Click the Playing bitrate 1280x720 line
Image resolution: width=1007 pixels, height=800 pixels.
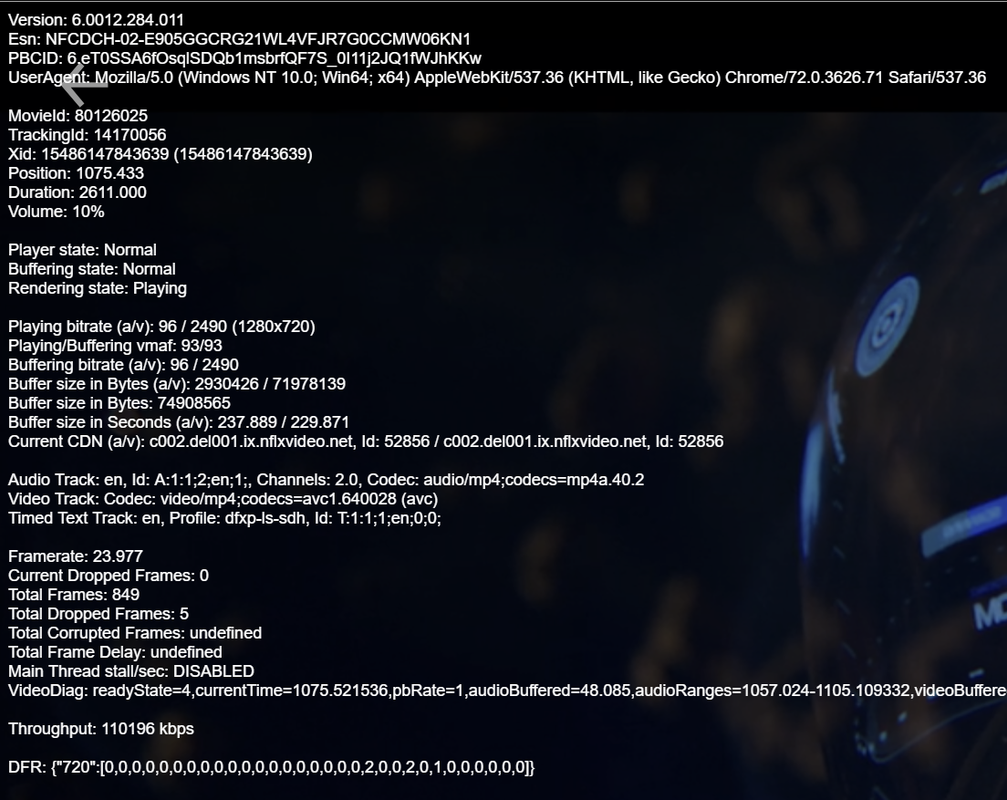coord(161,327)
